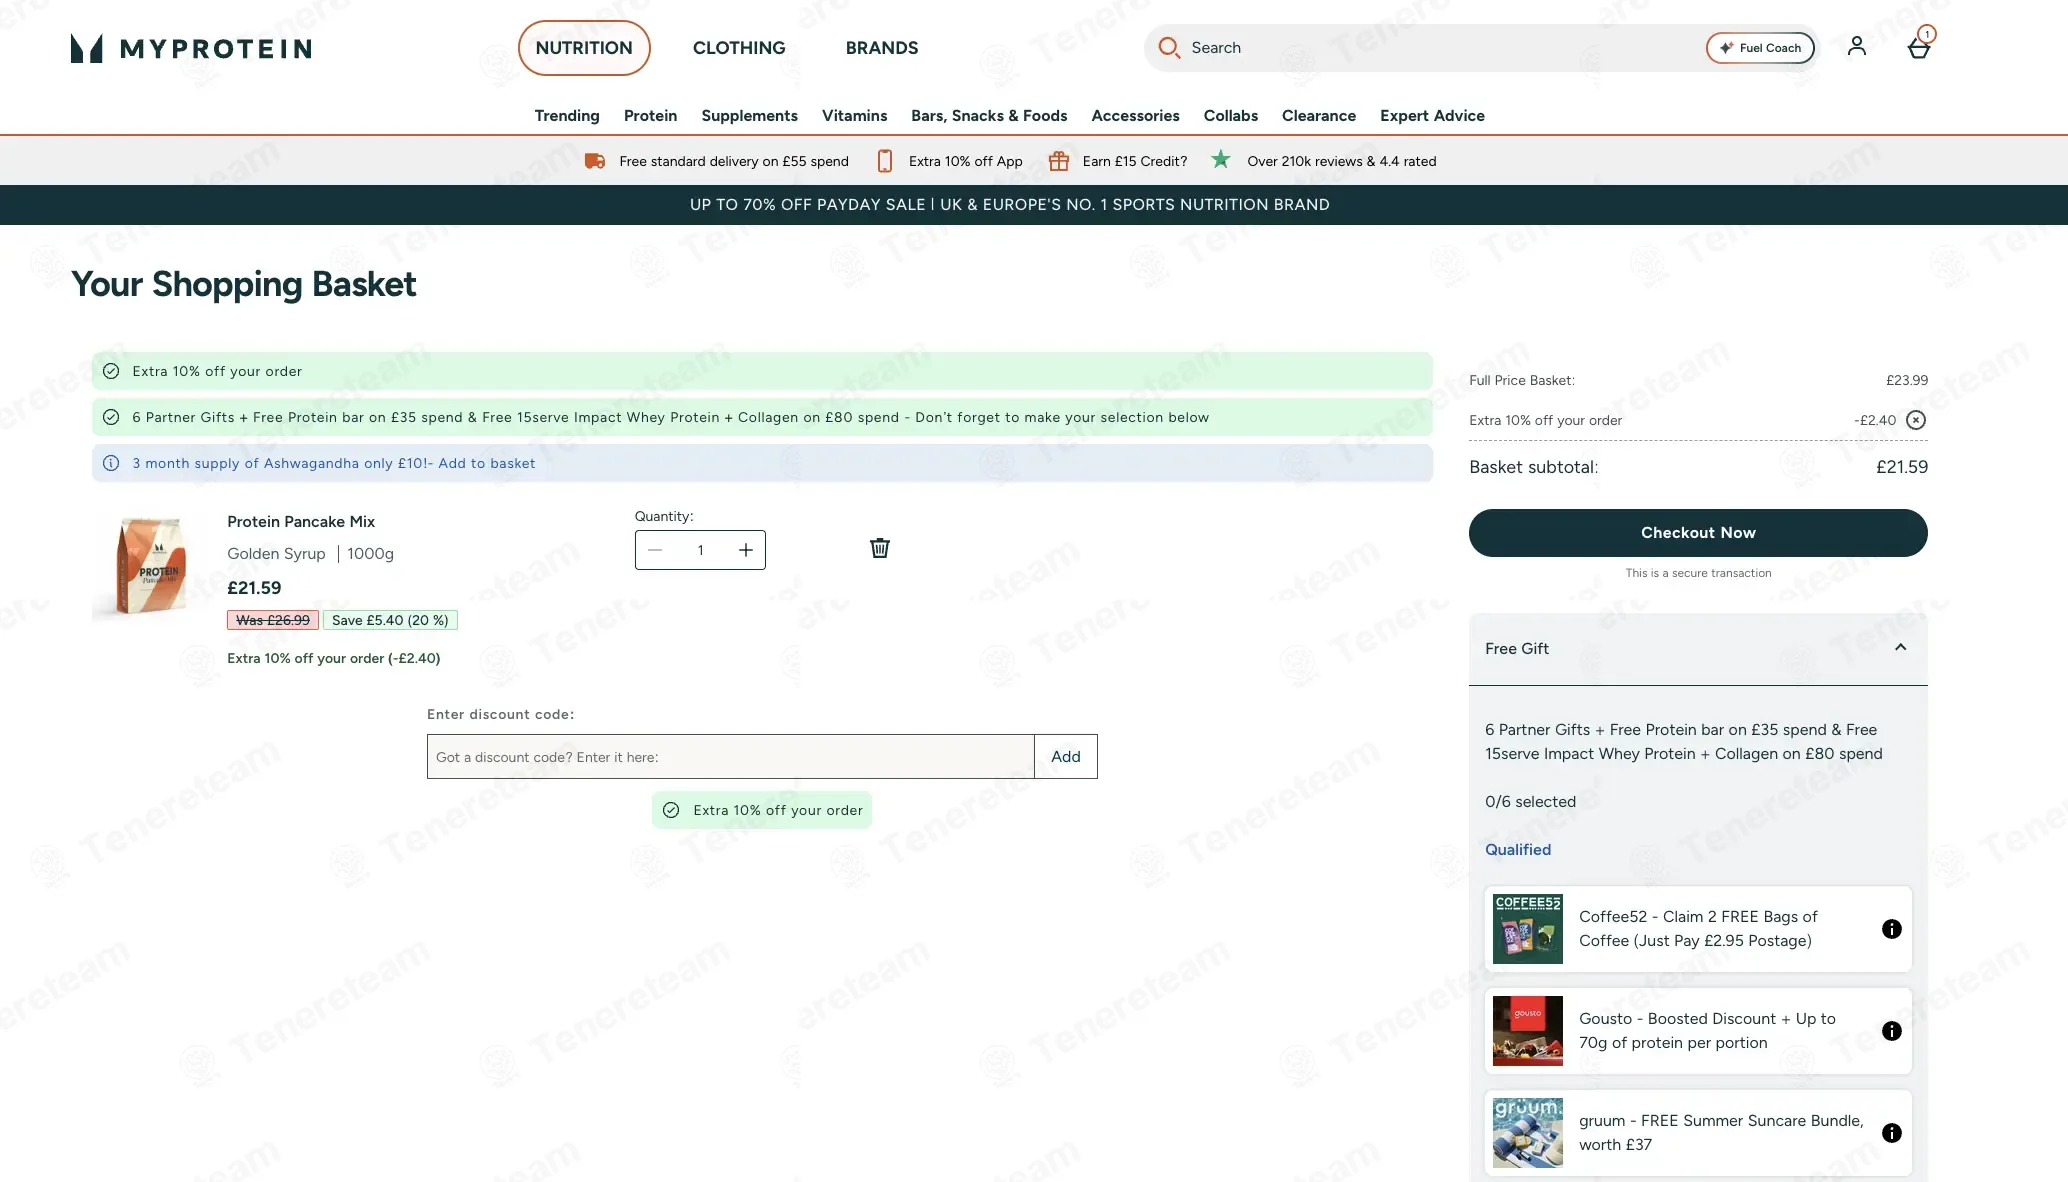Click the Ashwagandha offer info icon

pyautogui.click(x=111, y=463)
